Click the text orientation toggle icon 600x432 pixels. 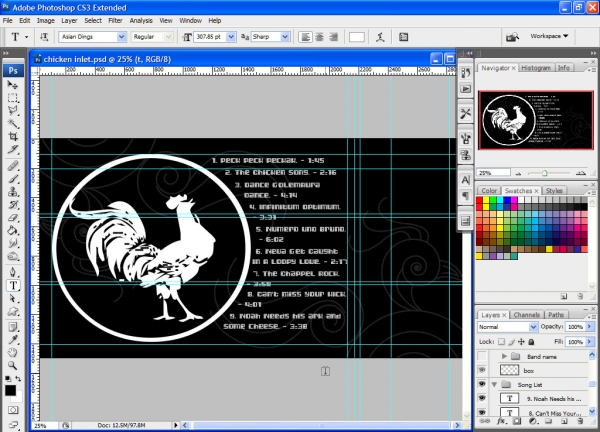coord(44,37)
